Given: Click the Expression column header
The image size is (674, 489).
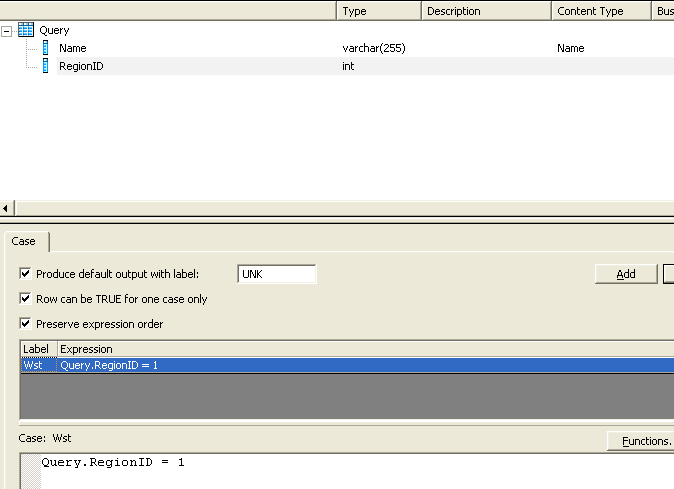Looking at the screenshot, I should [x=365, y=349].
